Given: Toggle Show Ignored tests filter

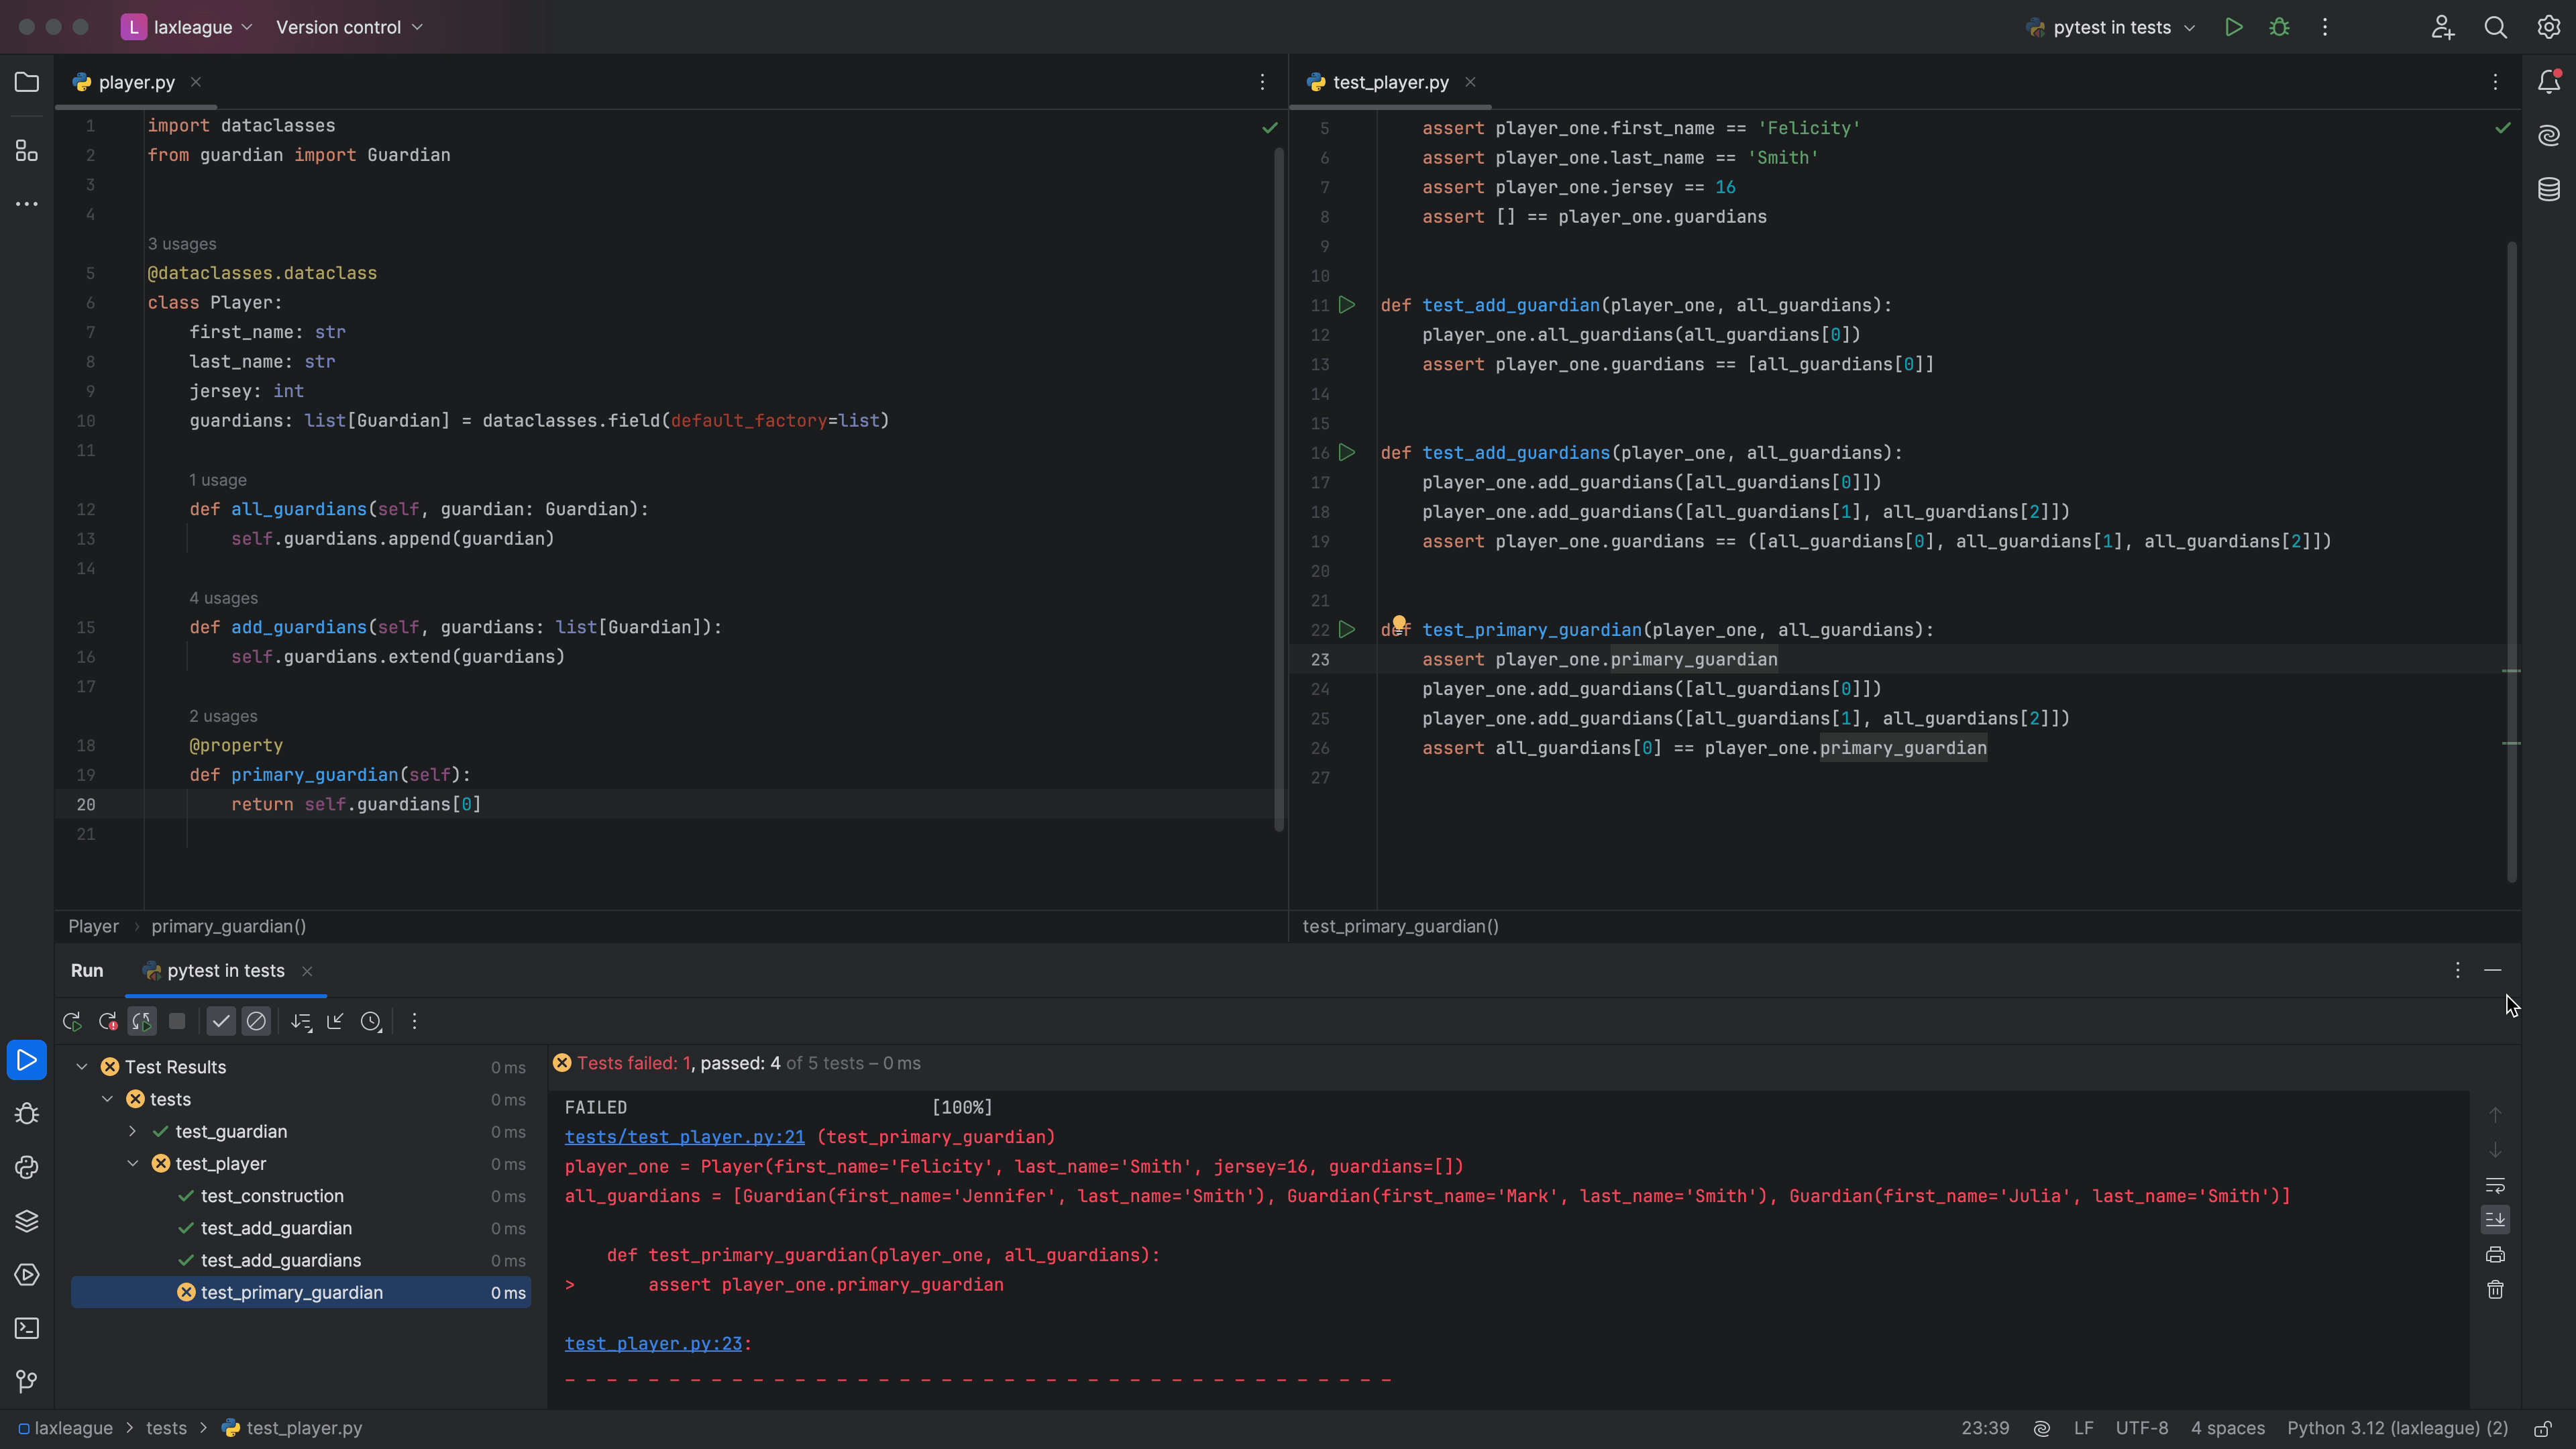Looking at the screenshot, I should click(256, 1021).
